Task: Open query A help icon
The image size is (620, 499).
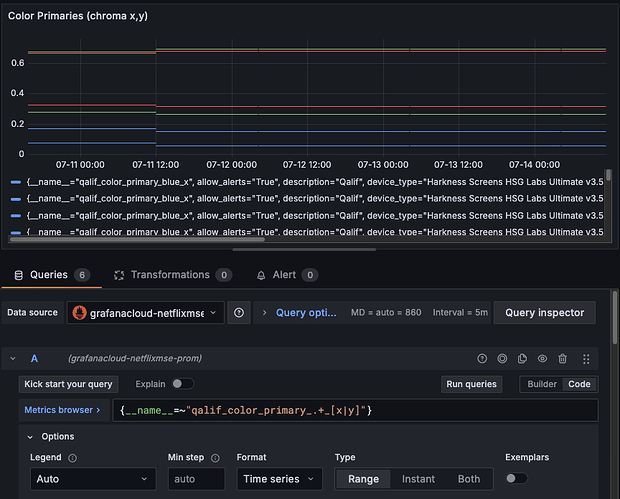Action: (482, 359)
